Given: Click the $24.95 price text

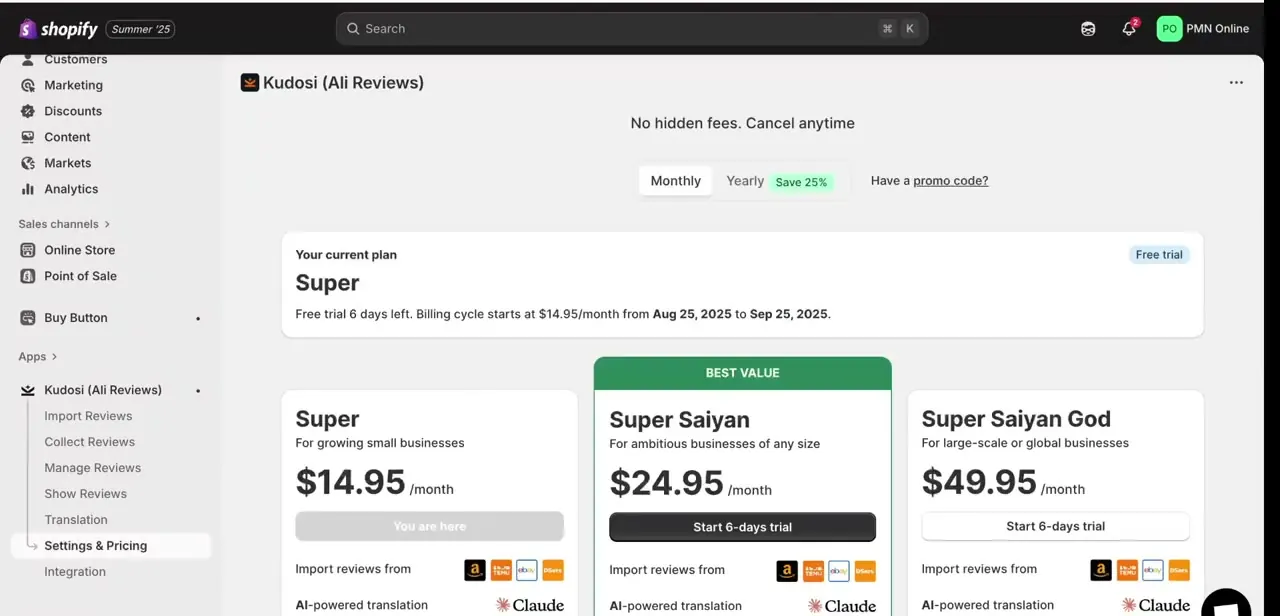Looking at the screenshot, I should (x=666, y=483).
